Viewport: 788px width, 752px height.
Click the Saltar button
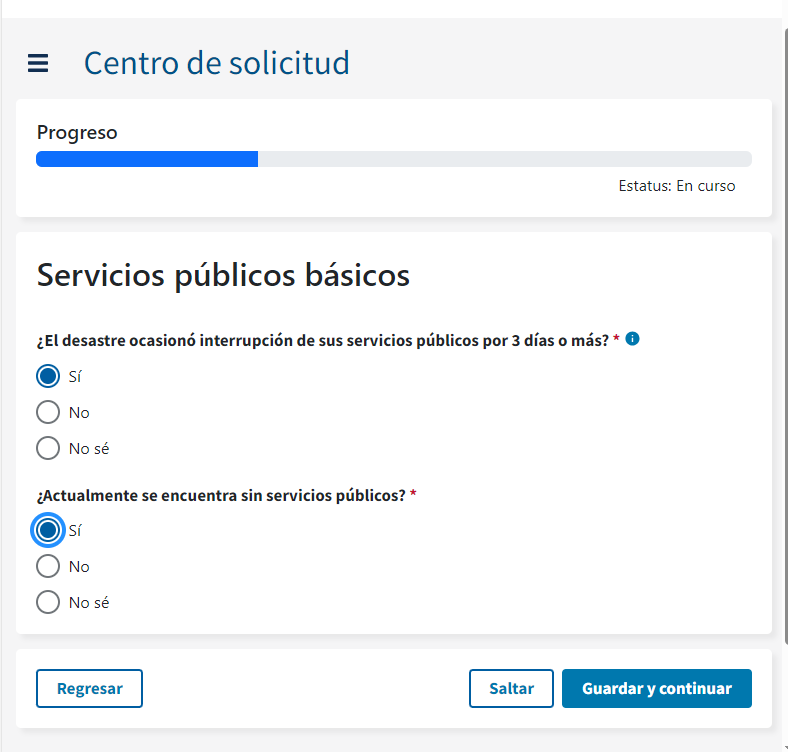point(511,688)
